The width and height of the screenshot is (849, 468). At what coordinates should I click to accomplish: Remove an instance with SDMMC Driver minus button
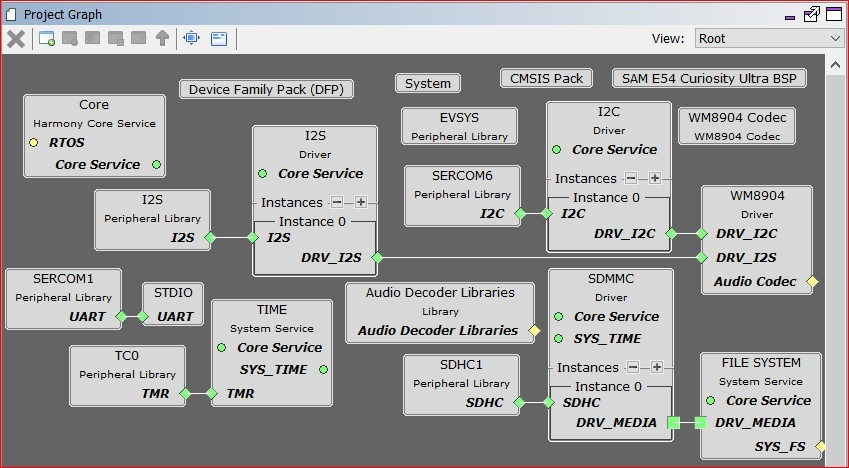point(632,367)
